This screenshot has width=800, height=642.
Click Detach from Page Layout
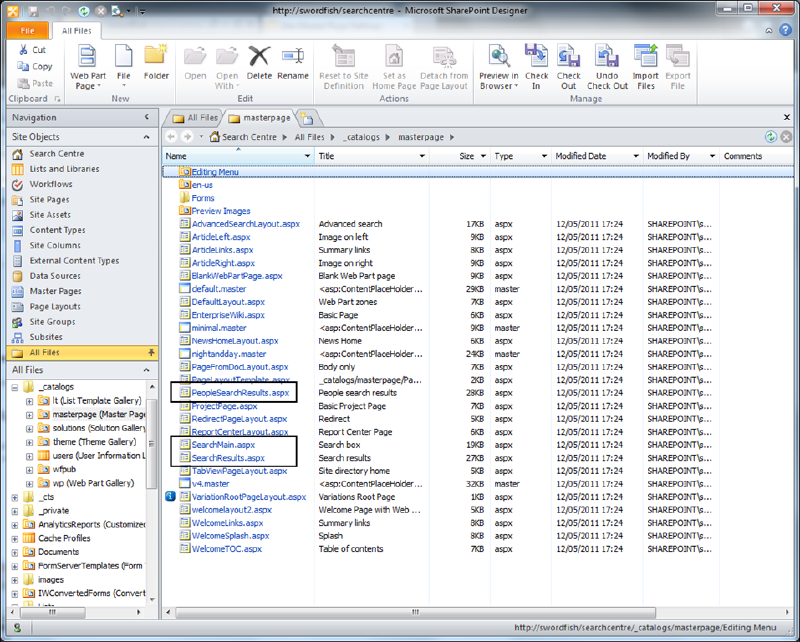pyautogui.click(x=444, y=67)
